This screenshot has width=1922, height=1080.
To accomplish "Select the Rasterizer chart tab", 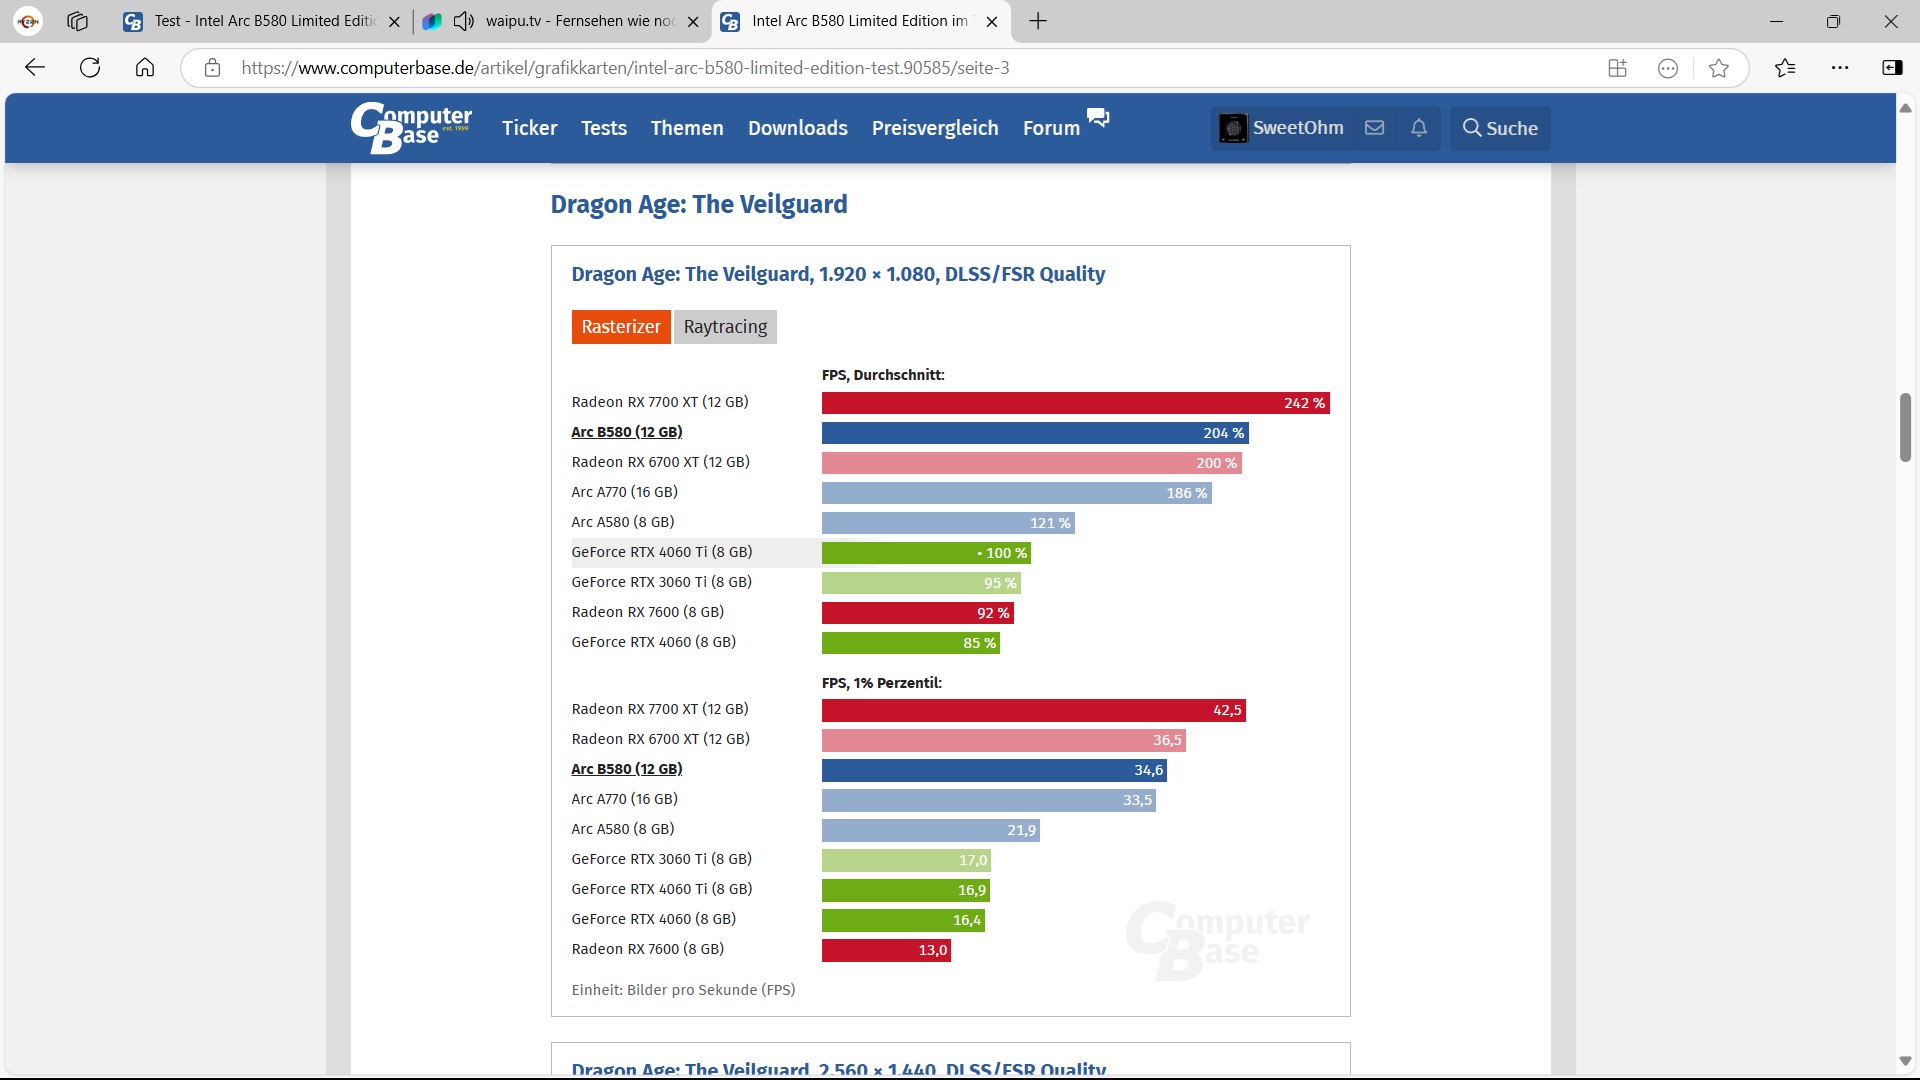I will click(x=620, y=327).
